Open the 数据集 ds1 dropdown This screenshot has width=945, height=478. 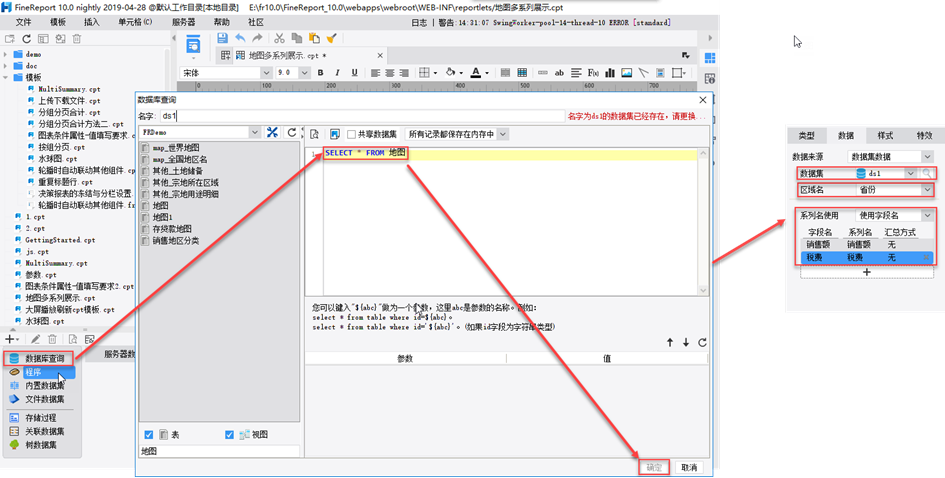click(911, 173)
